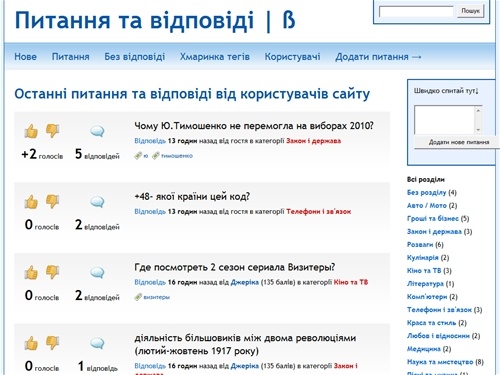The width and height of the screenshot is (500, 375).
Task: Open sidebar section 'Закон і держава'
Action: click(434, 231)
